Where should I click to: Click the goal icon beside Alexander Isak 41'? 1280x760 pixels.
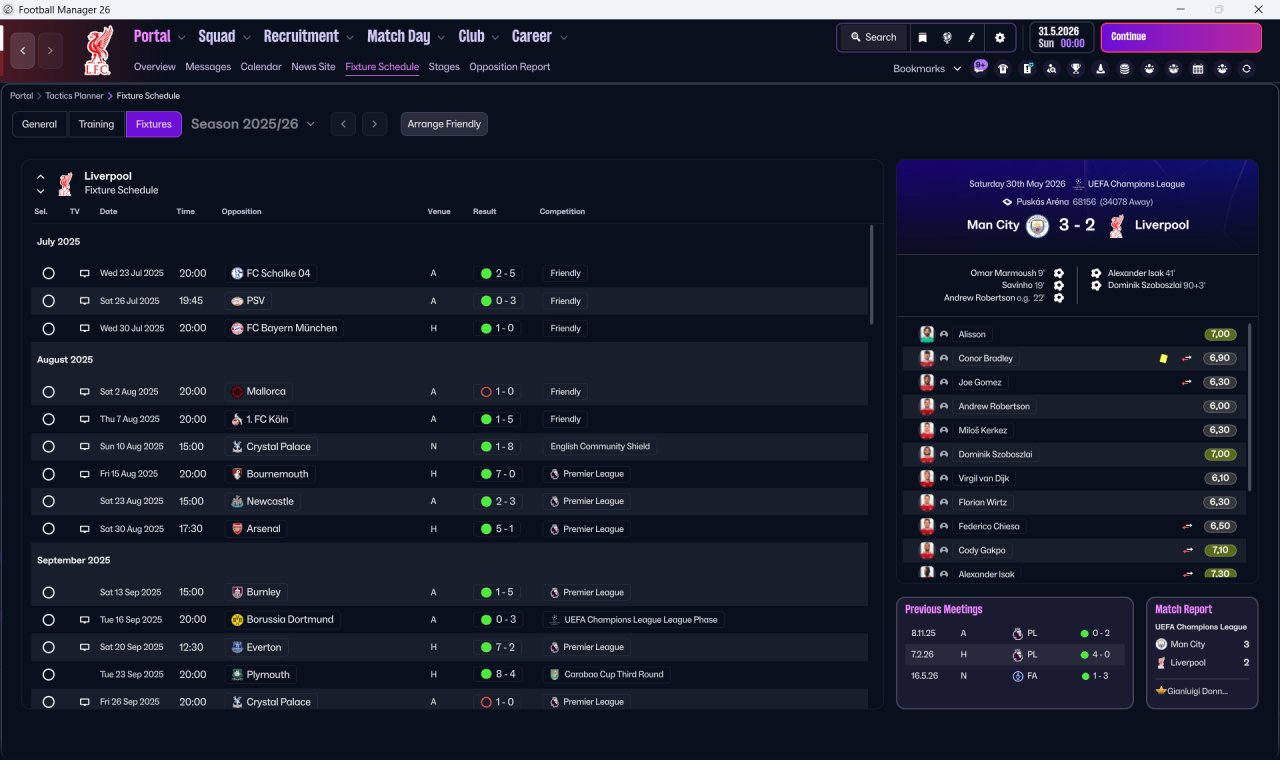[x=1096, y=273]
